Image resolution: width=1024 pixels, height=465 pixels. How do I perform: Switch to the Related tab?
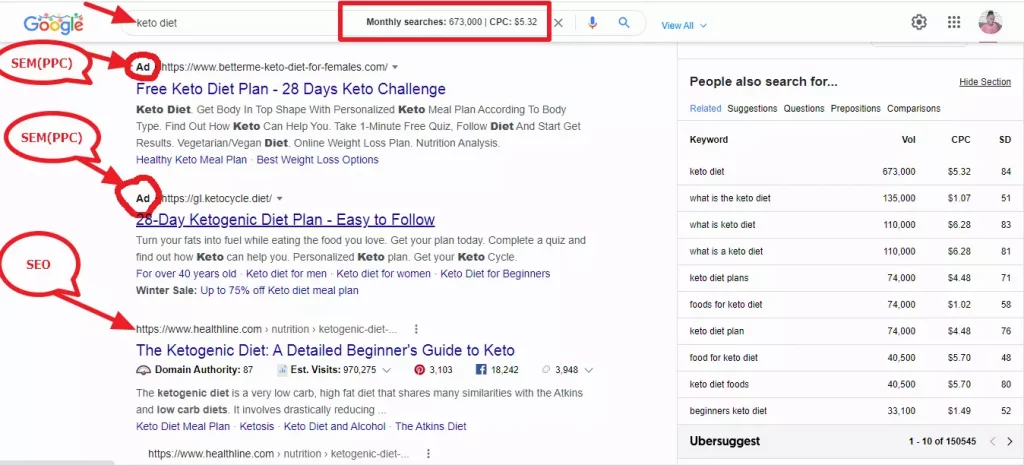coord(705,108)
